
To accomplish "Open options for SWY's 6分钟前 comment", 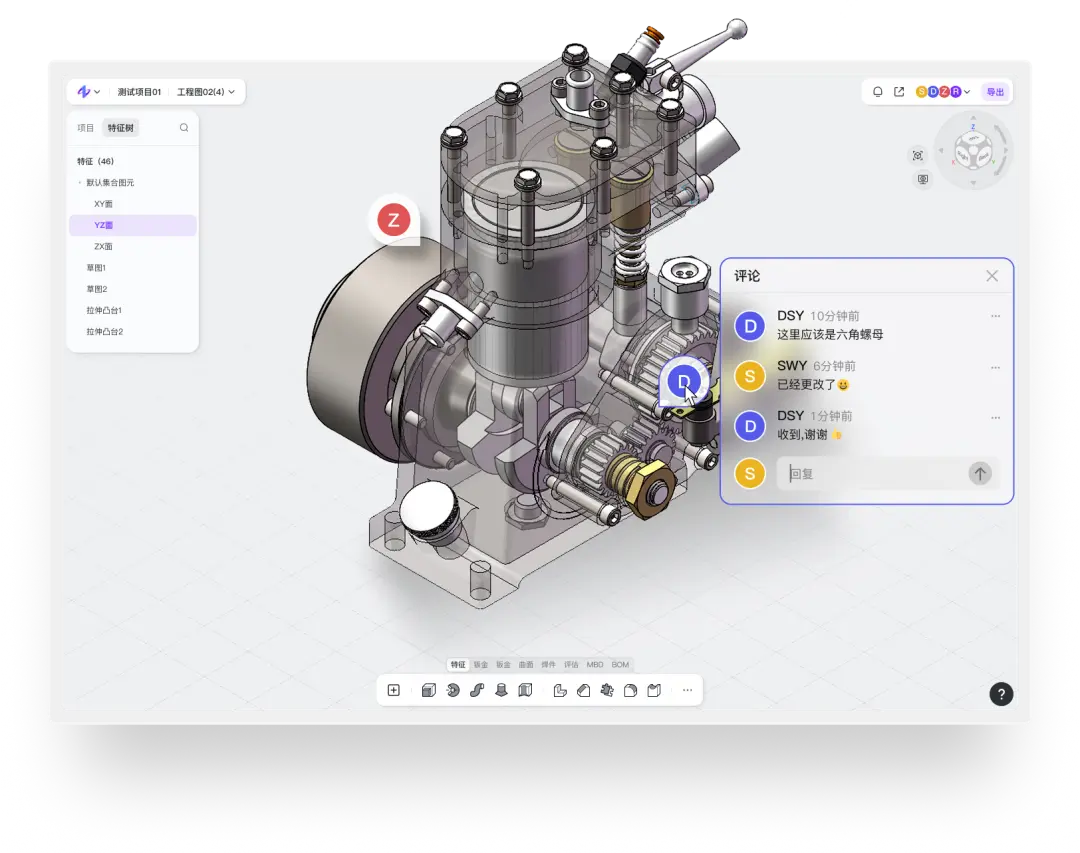I will click(x=995, y=367).
